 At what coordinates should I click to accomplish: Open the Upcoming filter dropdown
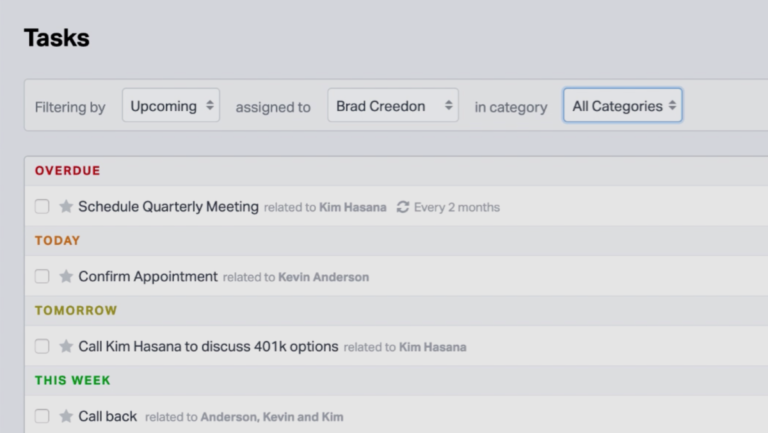(171, 106)
